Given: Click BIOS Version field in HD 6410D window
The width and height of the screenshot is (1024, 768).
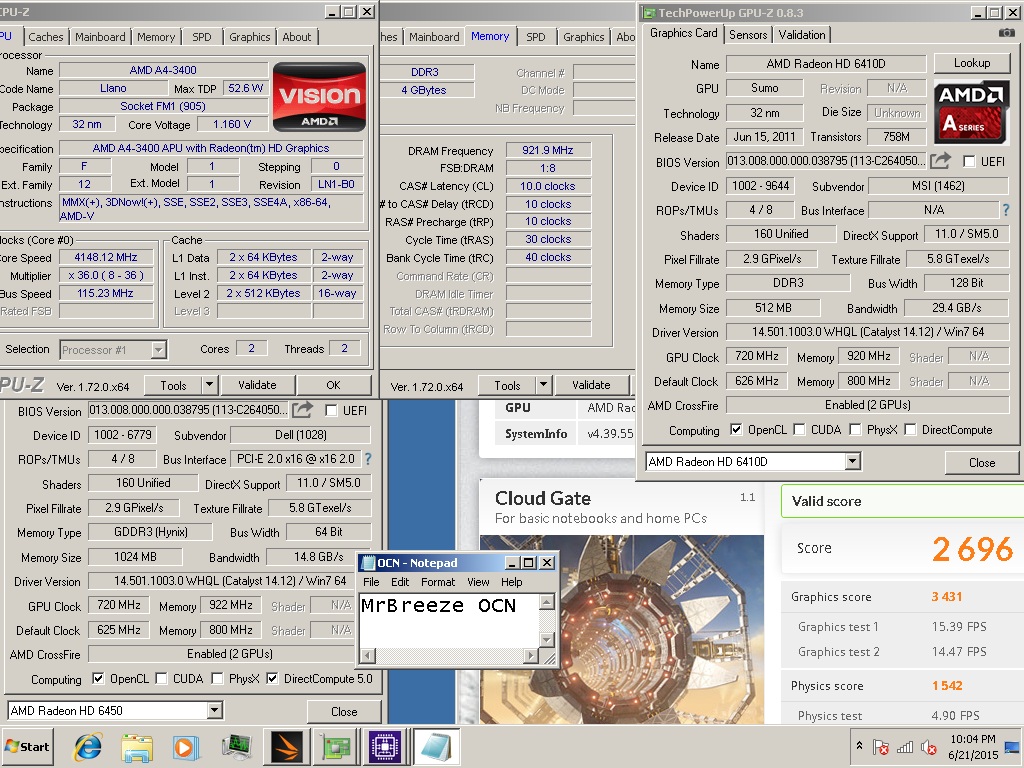Looking at the screenshot, I should pos(826,161).
